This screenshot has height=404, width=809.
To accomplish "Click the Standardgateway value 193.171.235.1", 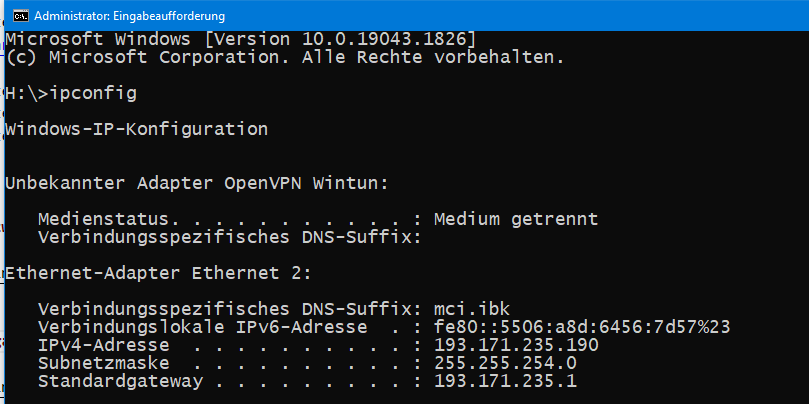I will (x=505, y=381).
